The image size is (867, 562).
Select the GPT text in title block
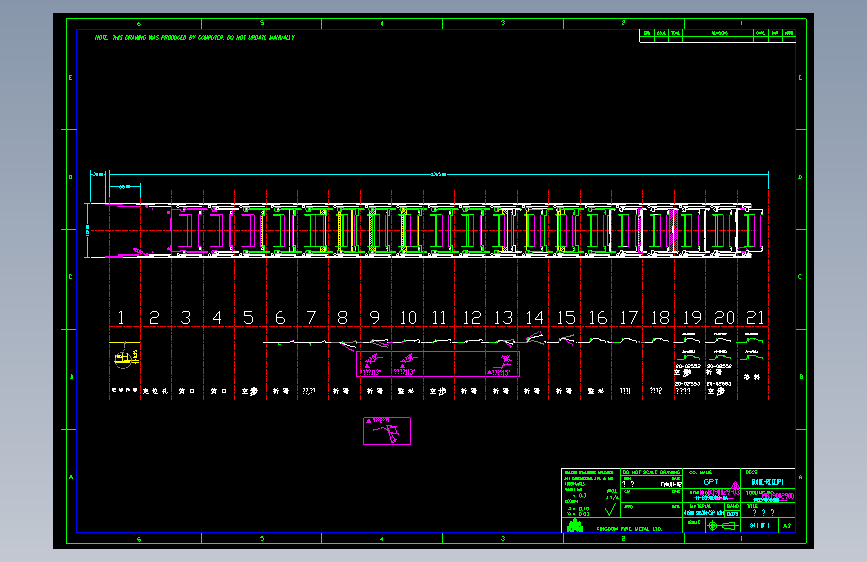[711, 482]
